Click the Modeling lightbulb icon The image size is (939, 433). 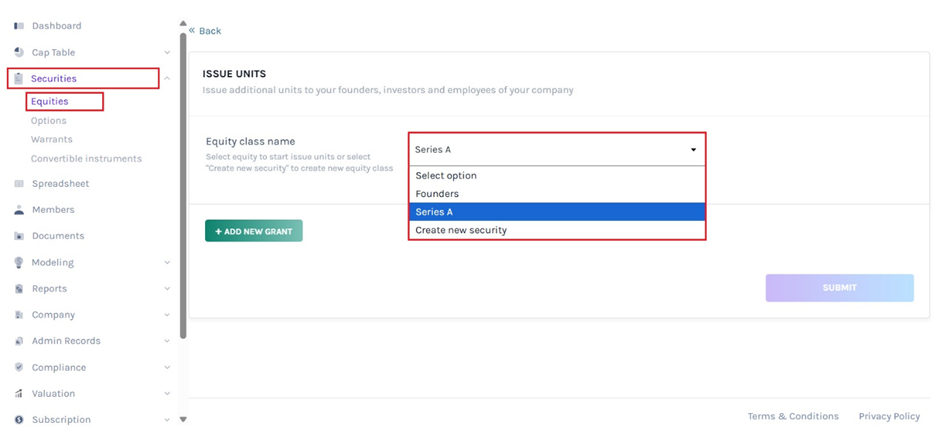19,262
